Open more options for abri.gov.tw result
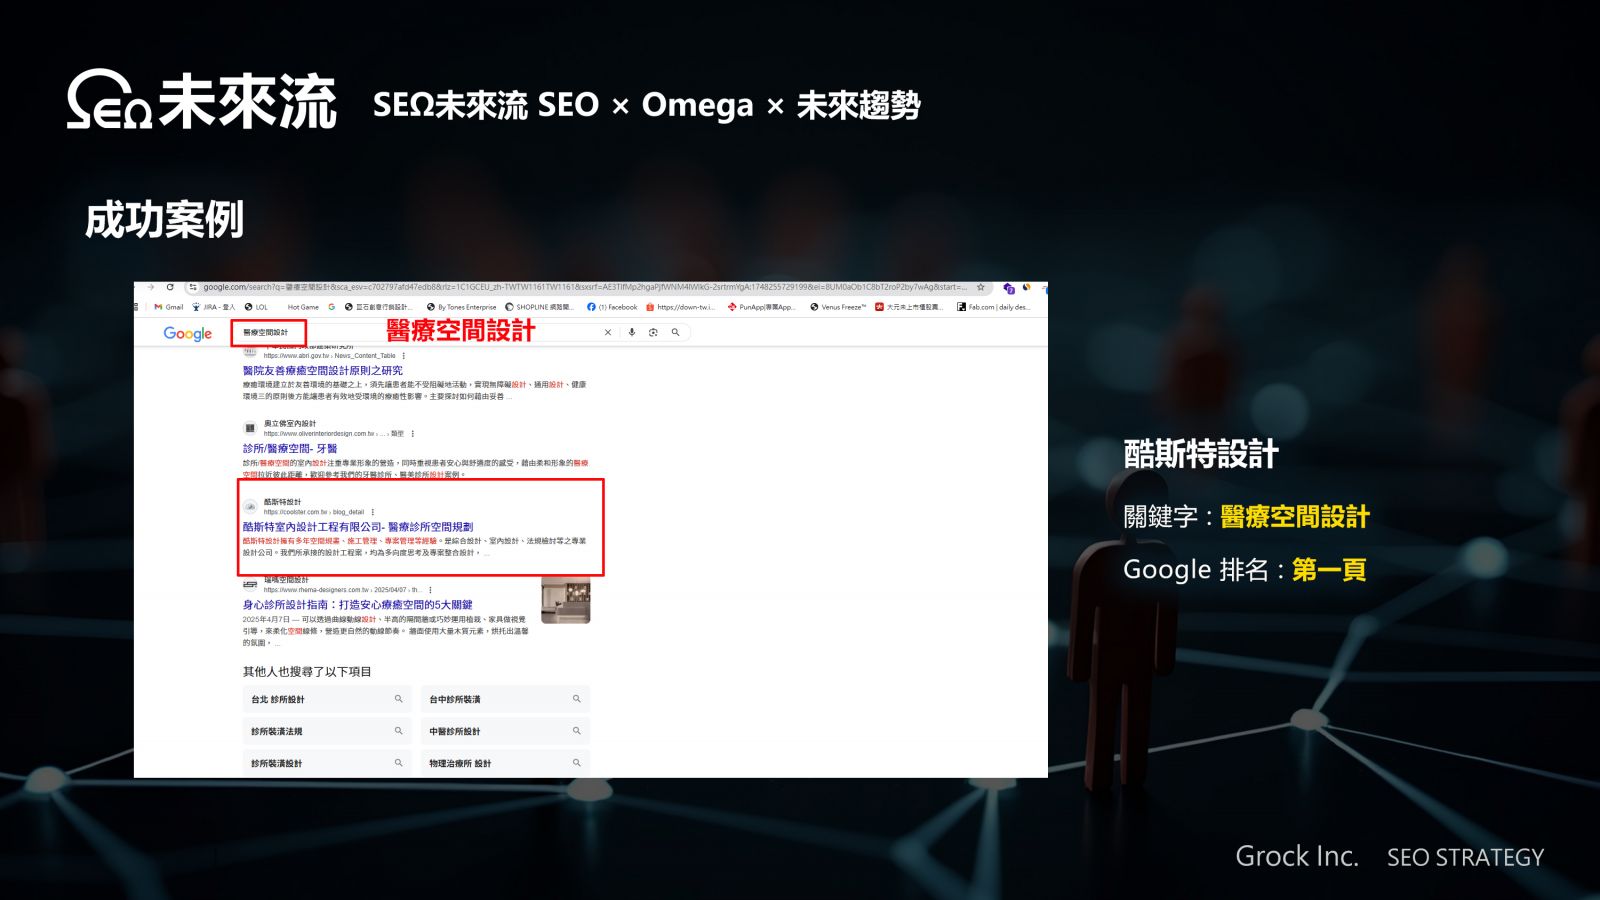Screen dimensions: 1600x900 tap(404, 356)
